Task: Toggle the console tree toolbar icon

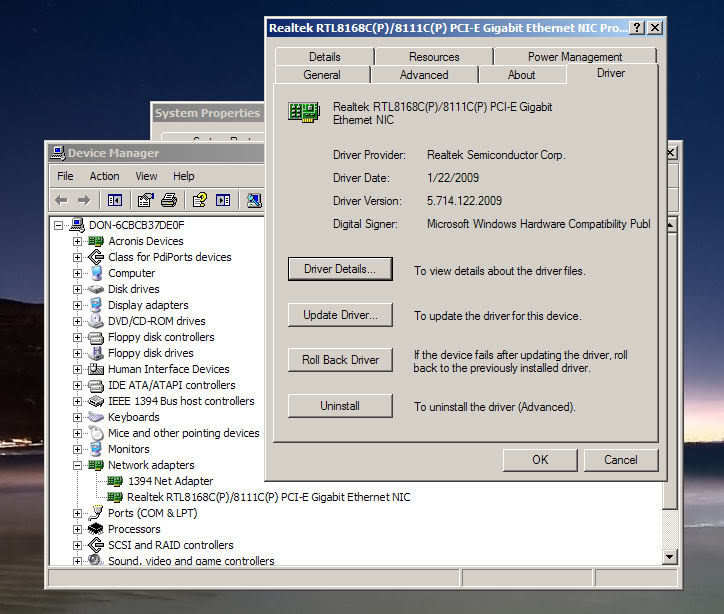Action: pyautogui.click(x=115, y=200)
